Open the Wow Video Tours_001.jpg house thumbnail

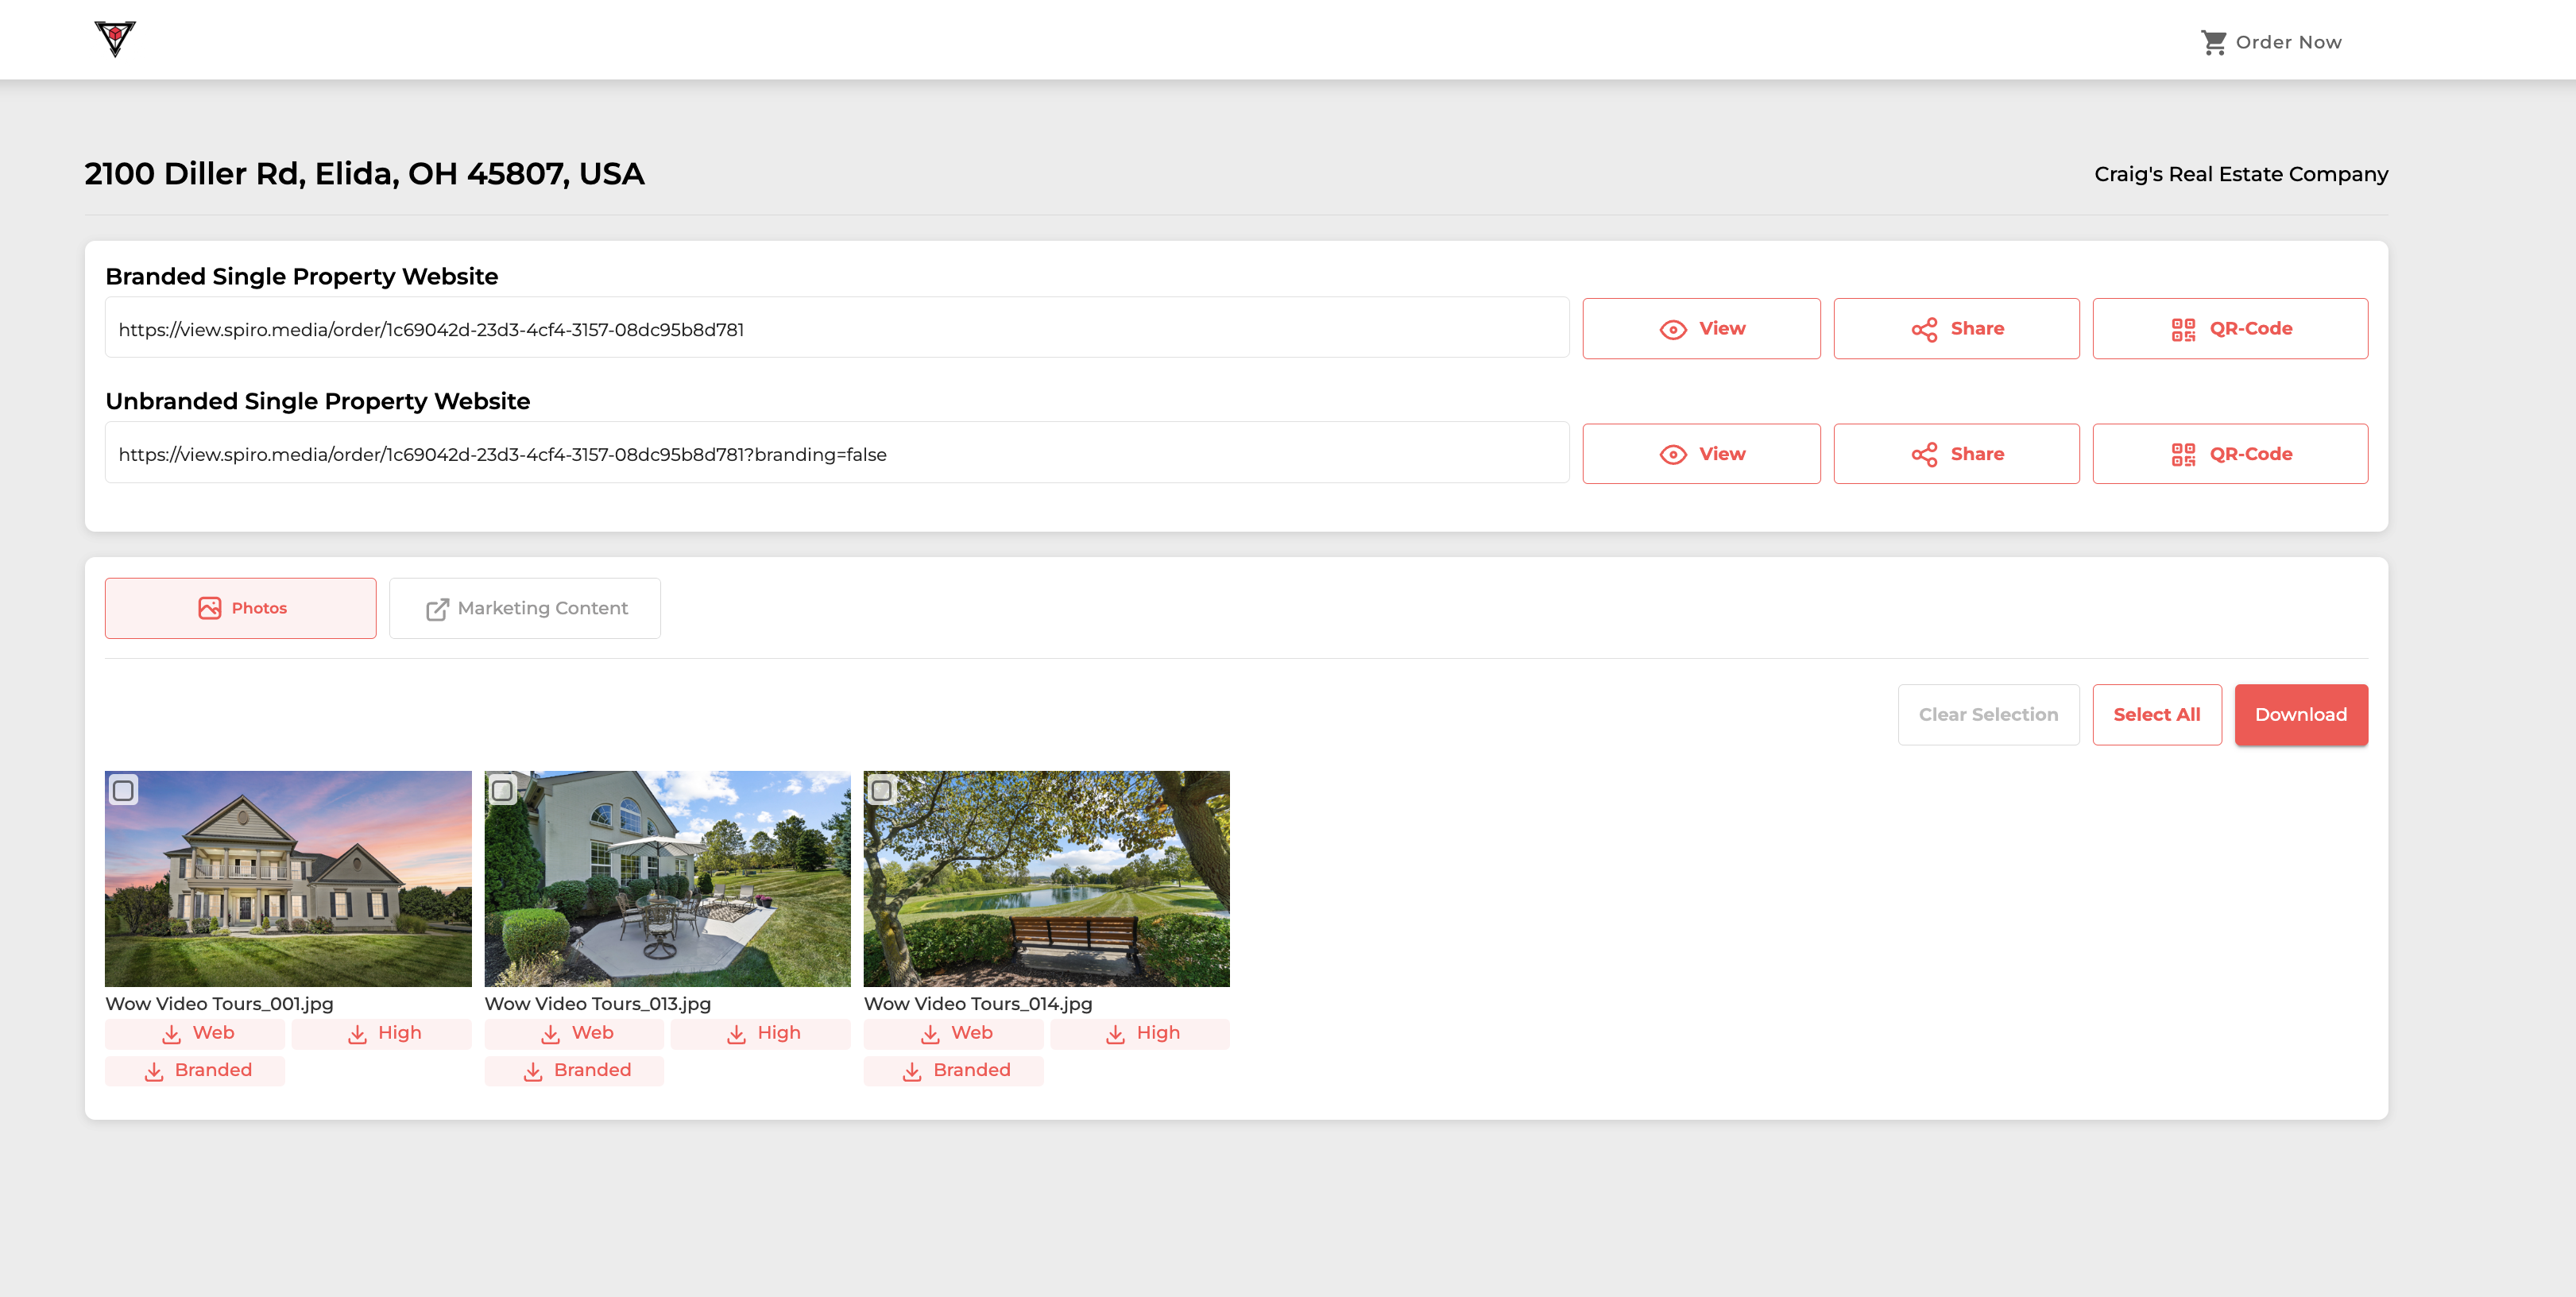pos(288,878)
